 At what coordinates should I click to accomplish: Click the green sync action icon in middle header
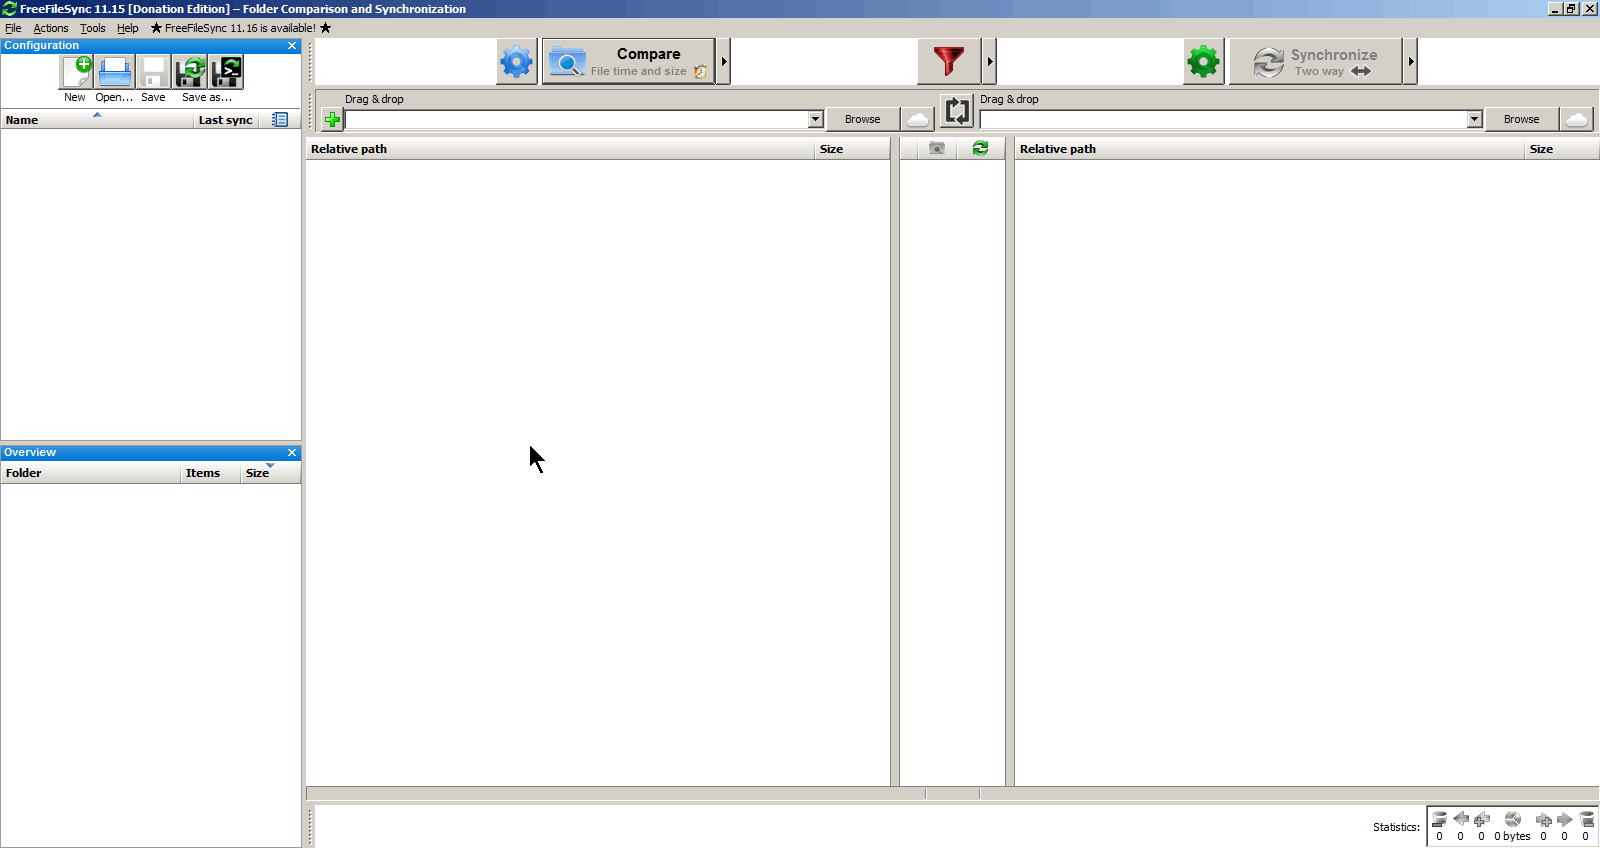981,148
